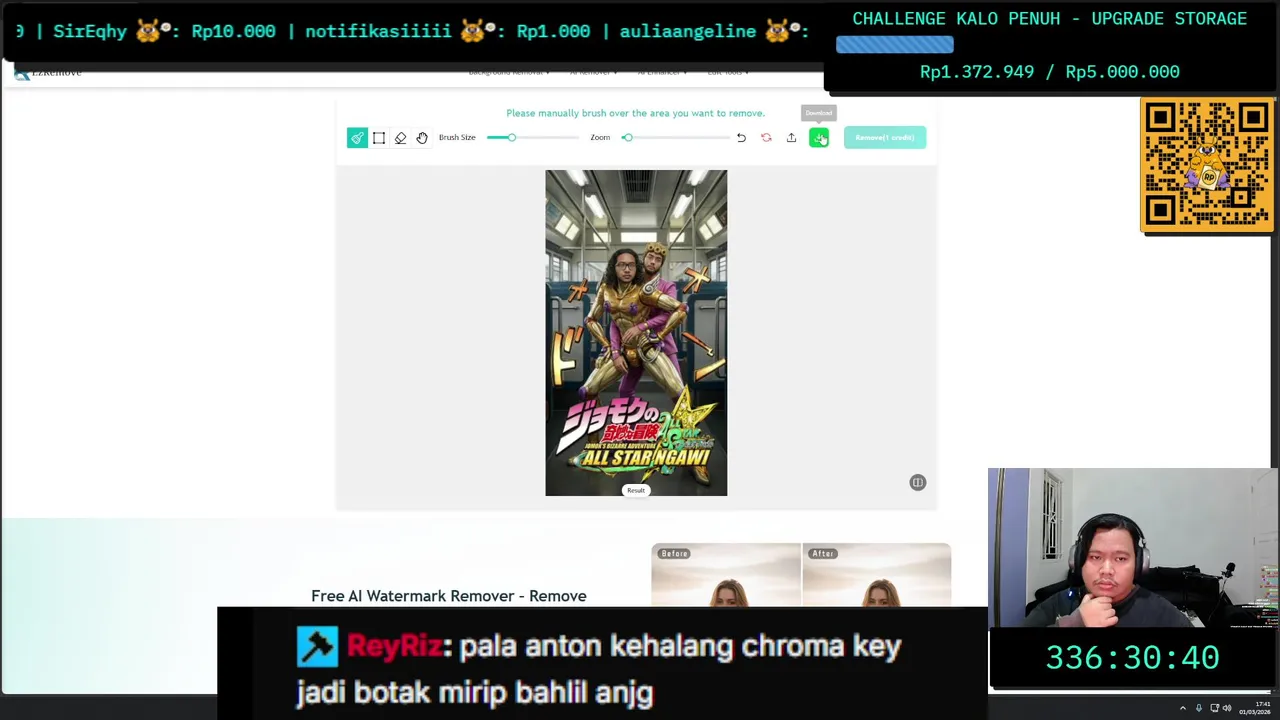Toggle the before/after compare icon
This screenshot has height=720, width=1280.
(917, 482)
